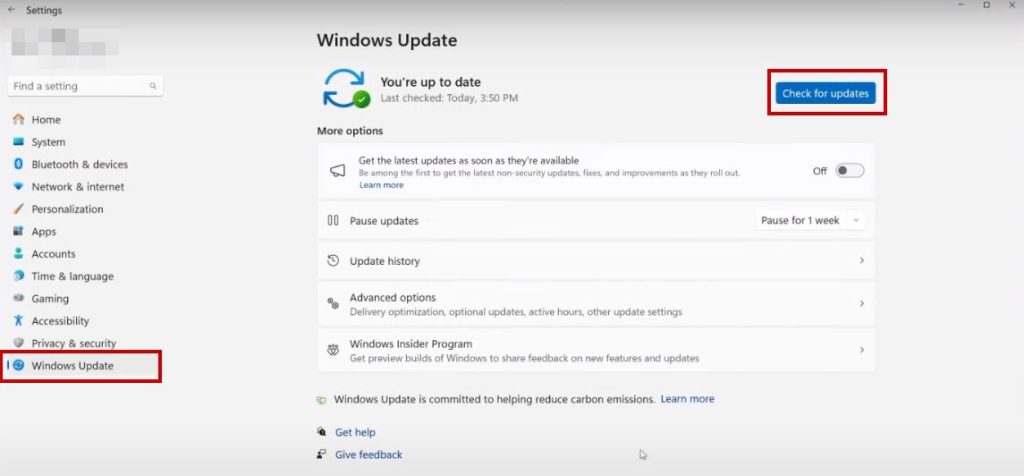Open the Windows Insider Program row
The height and width of the screenshot is (476, 1024).
pyautogui.click(x=596, y=350)
